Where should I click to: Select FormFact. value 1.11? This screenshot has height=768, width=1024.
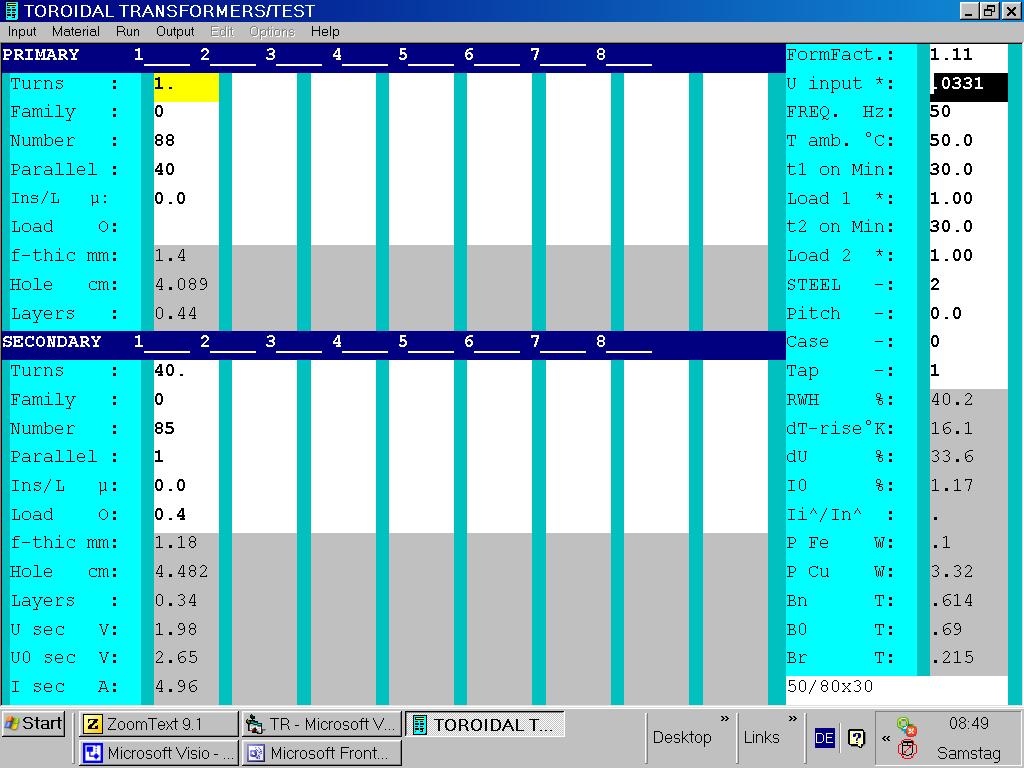pyautogui.click(x=968, y=55)
